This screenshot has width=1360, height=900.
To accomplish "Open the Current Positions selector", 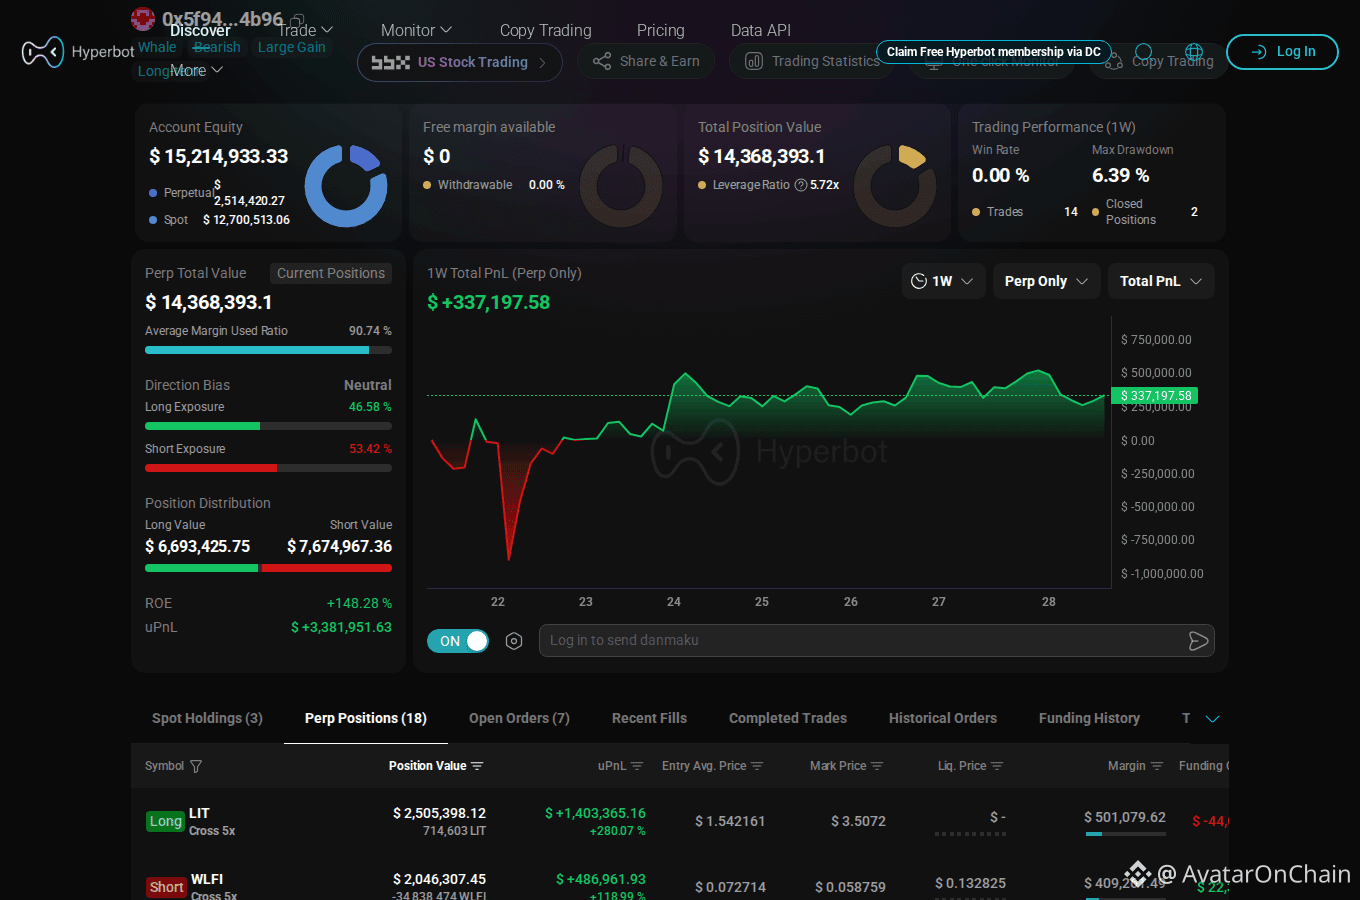I will pyautogui.click(x=330, y=273).
